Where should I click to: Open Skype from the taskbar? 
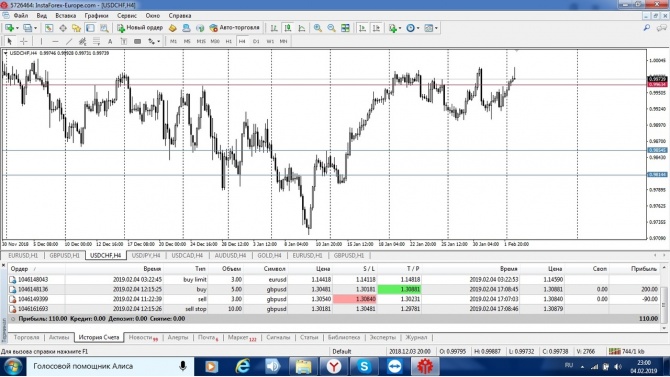tap(364, 366)
